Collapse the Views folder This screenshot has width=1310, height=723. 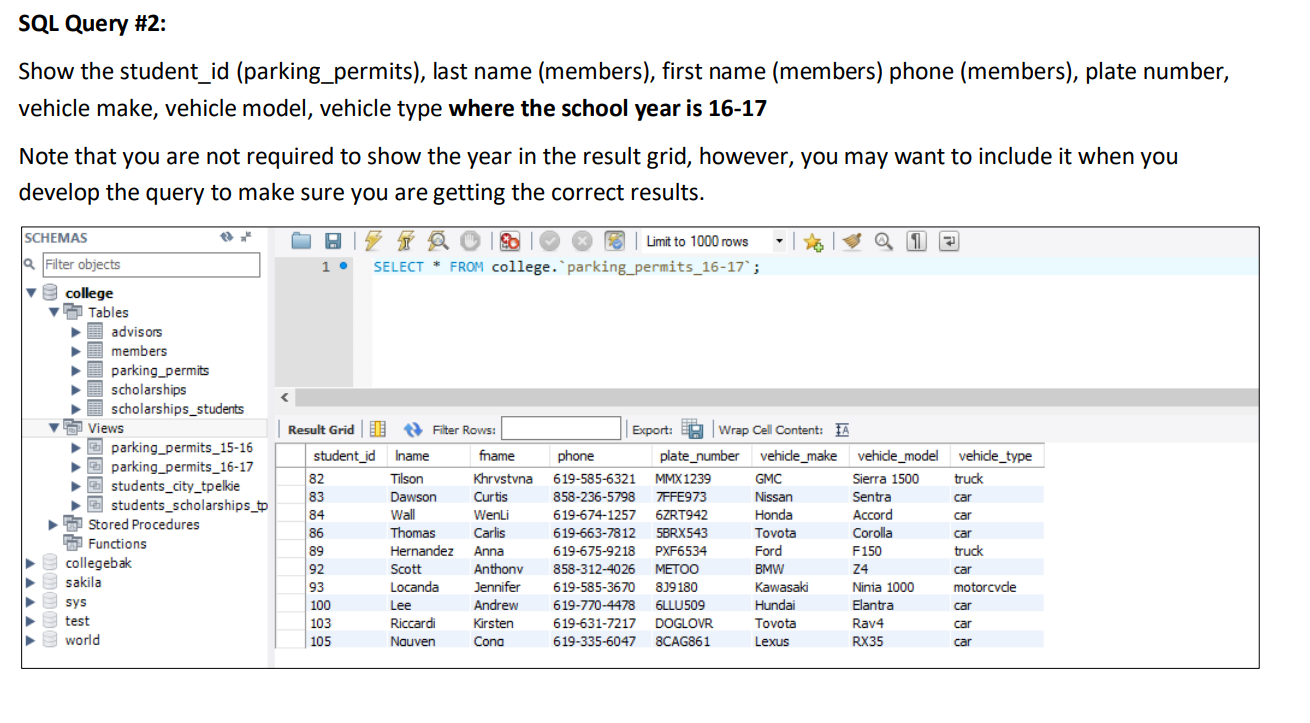pyautogui.click(x=56, y=428)
